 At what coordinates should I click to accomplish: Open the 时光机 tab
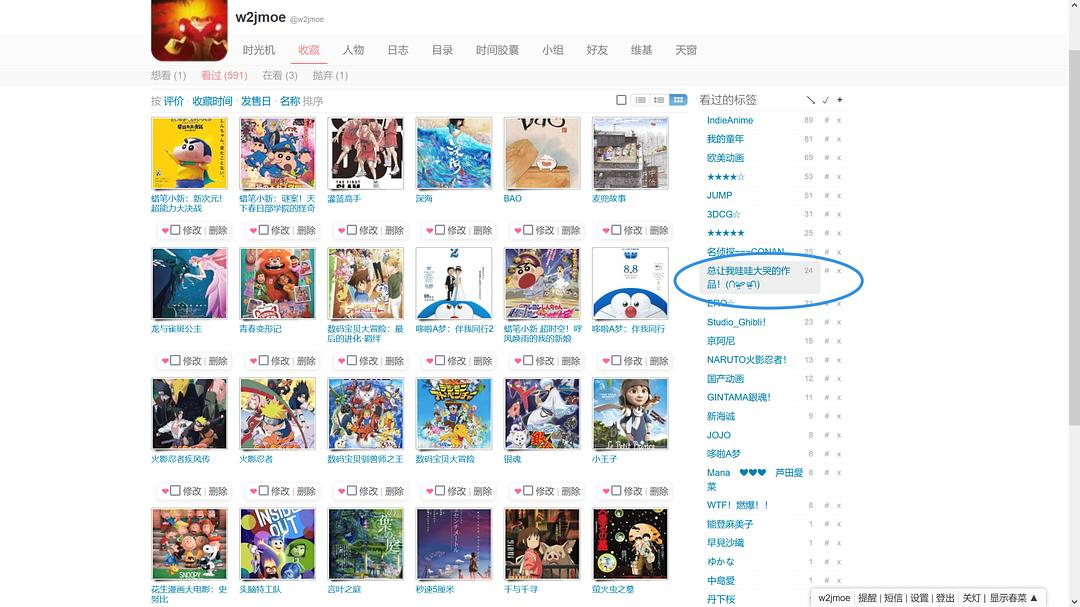259,50
